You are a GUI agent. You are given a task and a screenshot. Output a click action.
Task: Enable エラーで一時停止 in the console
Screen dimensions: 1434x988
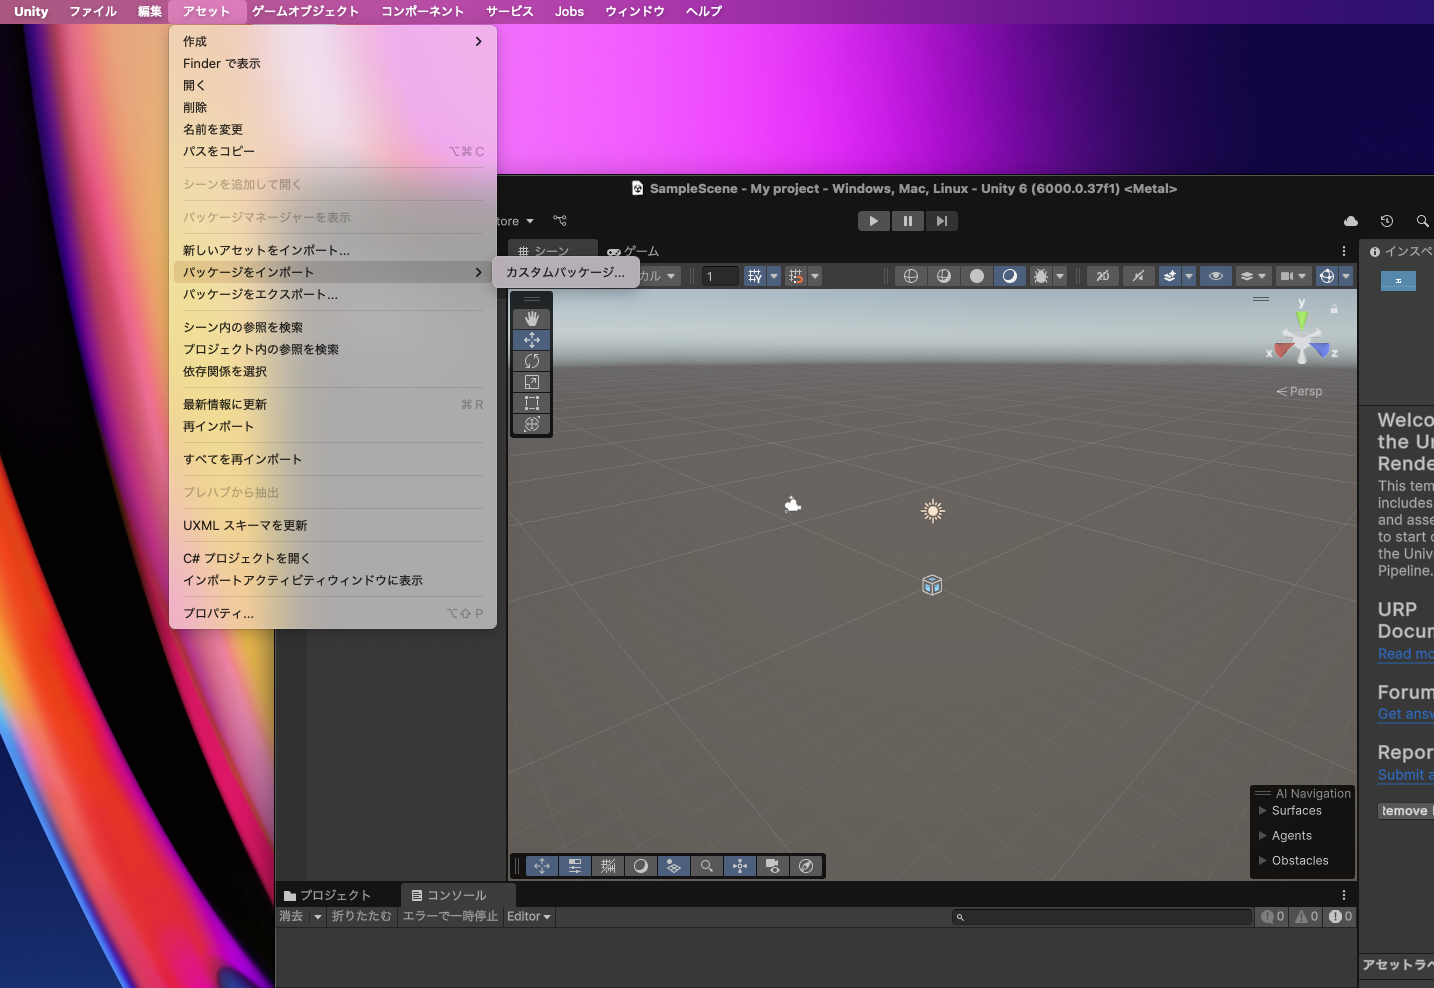point(450,916)
